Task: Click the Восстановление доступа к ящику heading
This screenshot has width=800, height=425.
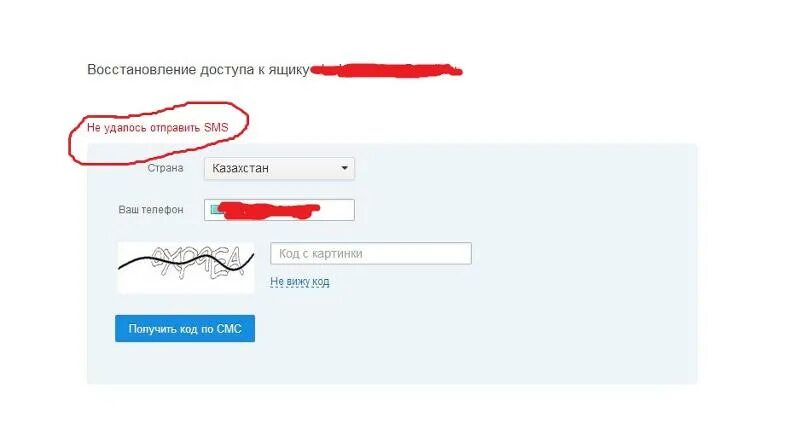Action: (x=198, y=70)
